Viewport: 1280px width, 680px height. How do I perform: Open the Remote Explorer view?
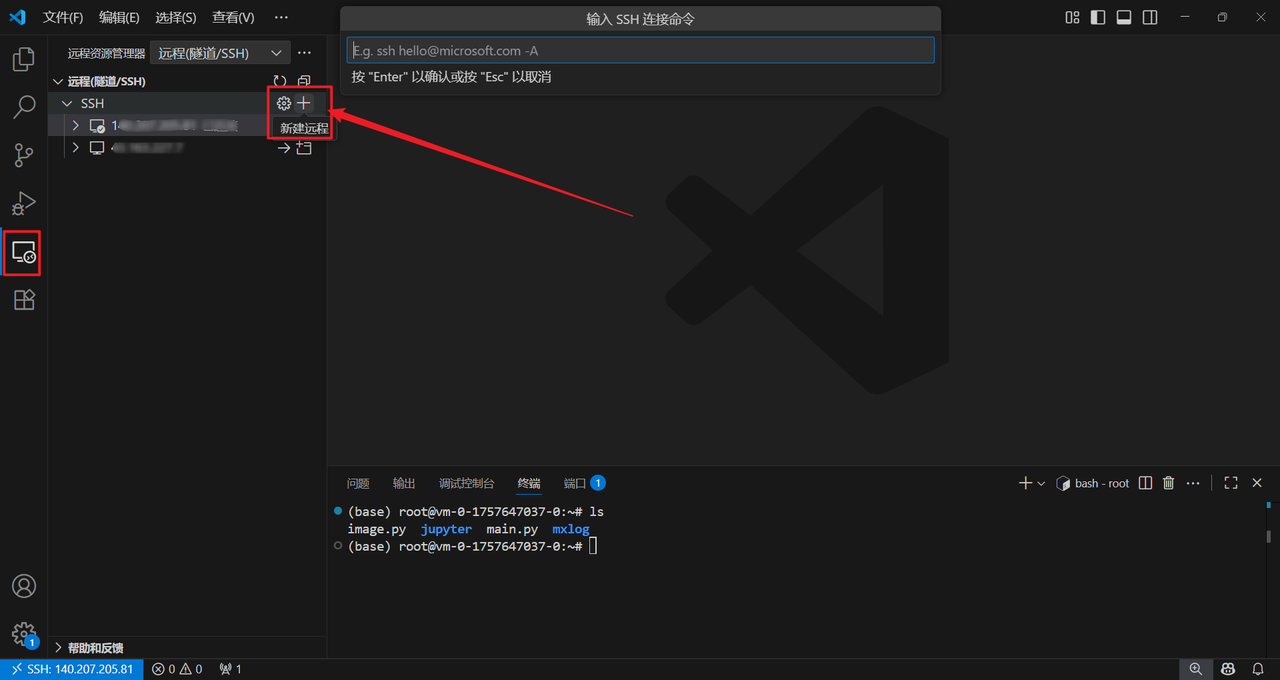(x=24, y=252)
